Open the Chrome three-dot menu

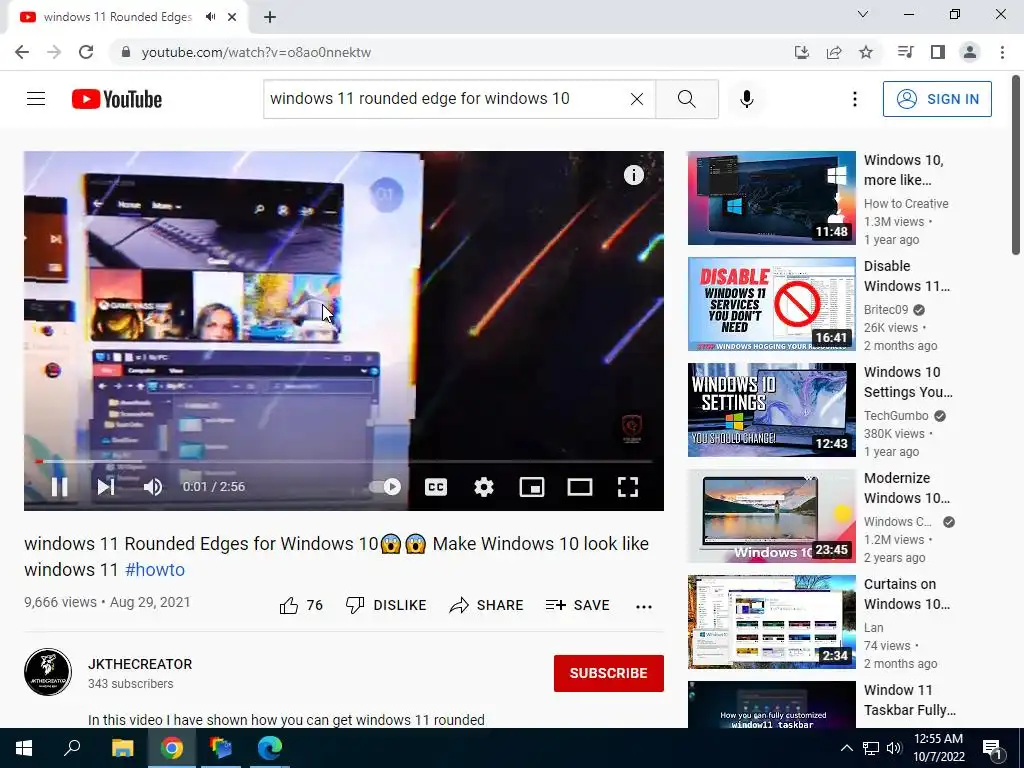[x=1002, y=52]
